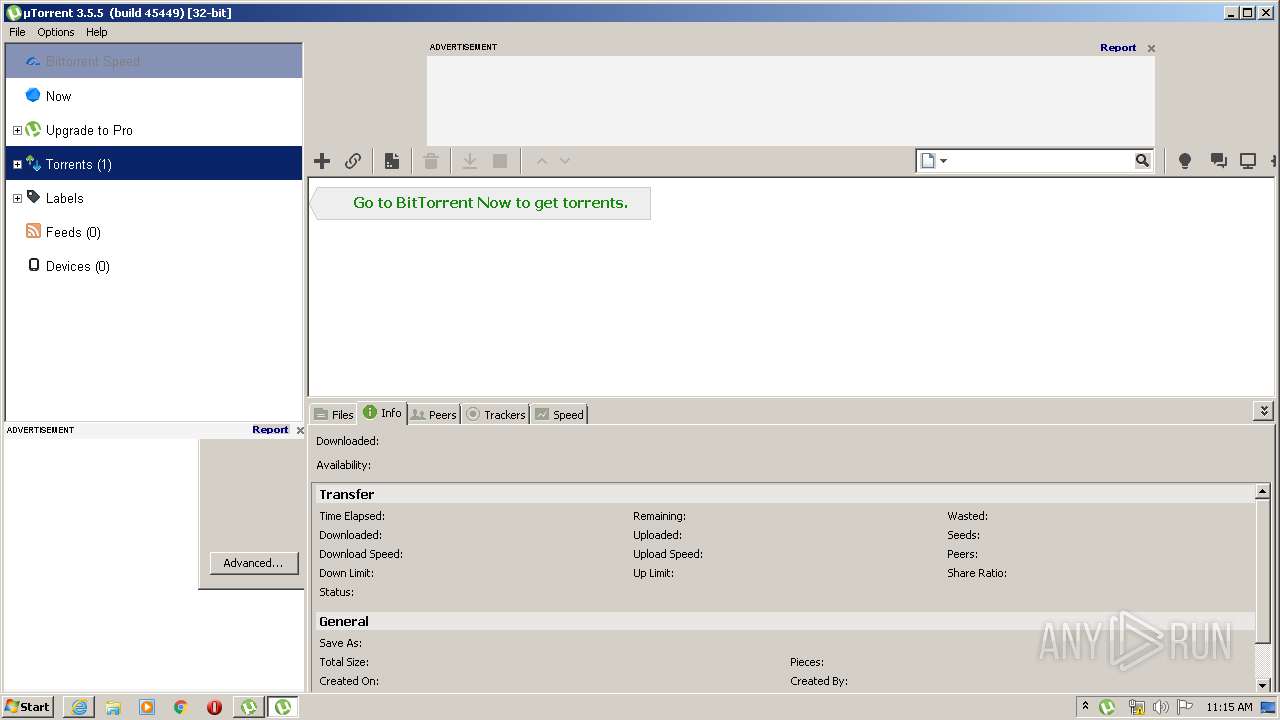Show hidden tray icons arrow
The image size is (1280, 720).
[x=1085, y=706]
